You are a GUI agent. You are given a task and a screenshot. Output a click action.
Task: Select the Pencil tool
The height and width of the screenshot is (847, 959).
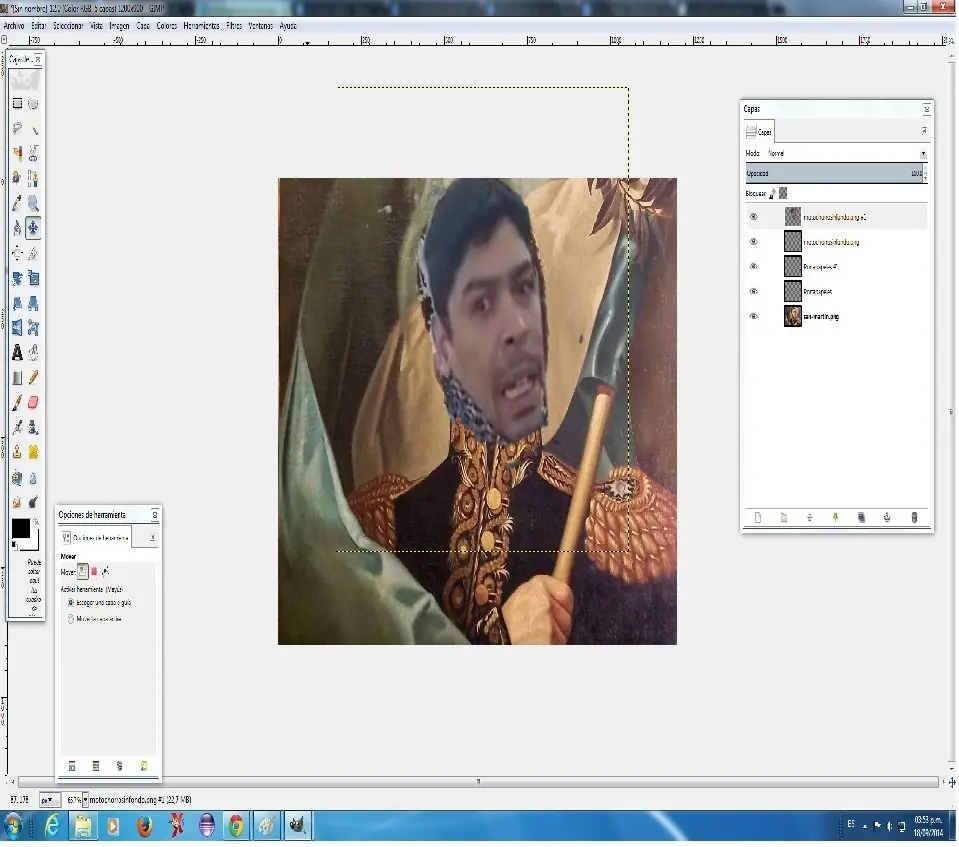click(33, 377)
